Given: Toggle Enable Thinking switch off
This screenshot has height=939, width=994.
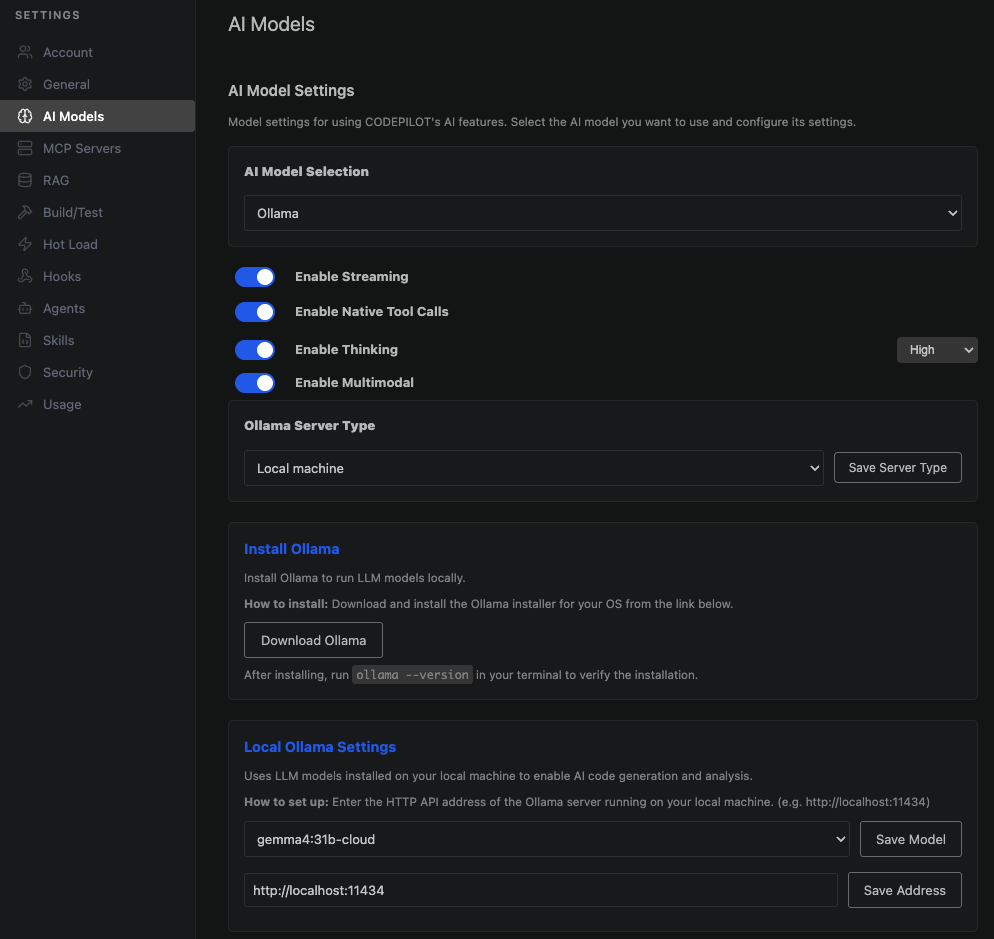Looking at the screenshot, I should coord(255,349).
